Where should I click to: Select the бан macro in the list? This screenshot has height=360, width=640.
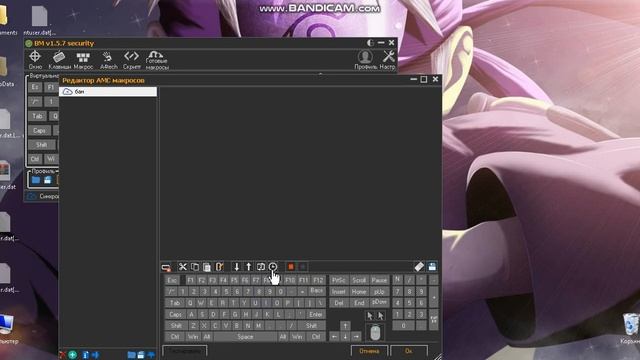[x=108, y=92]
